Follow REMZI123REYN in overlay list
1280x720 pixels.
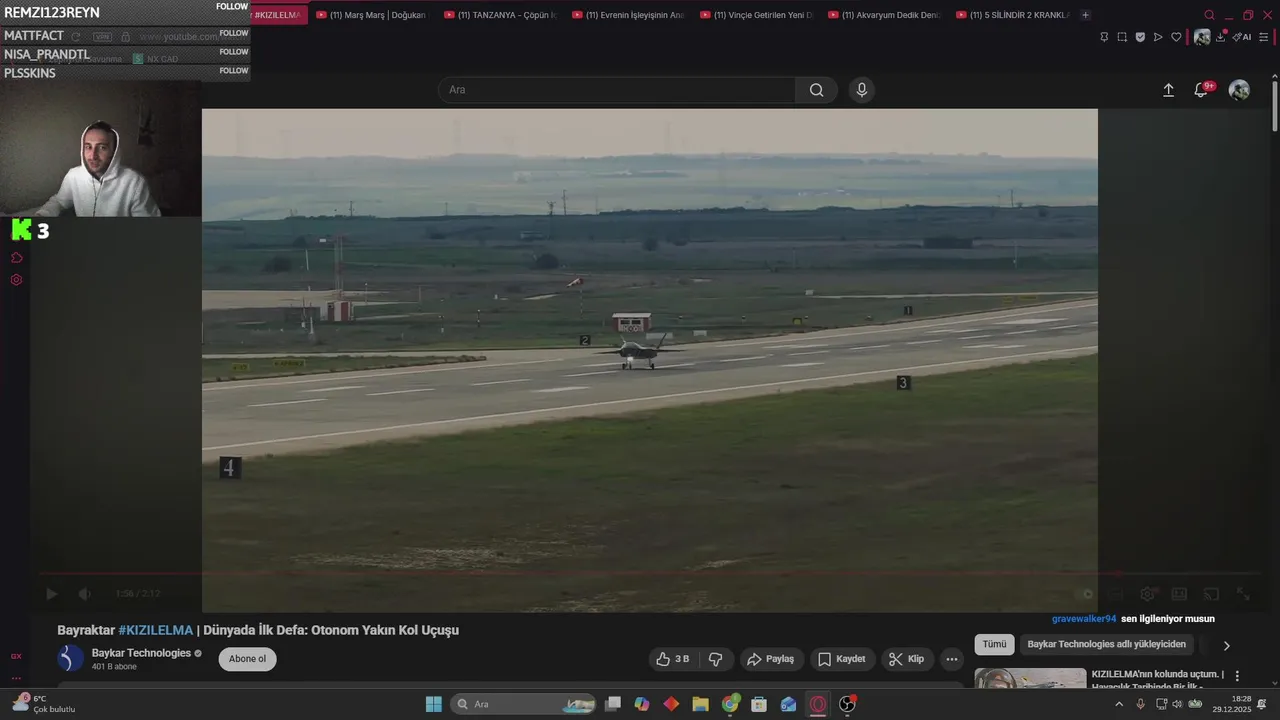[x=234, y=7]
